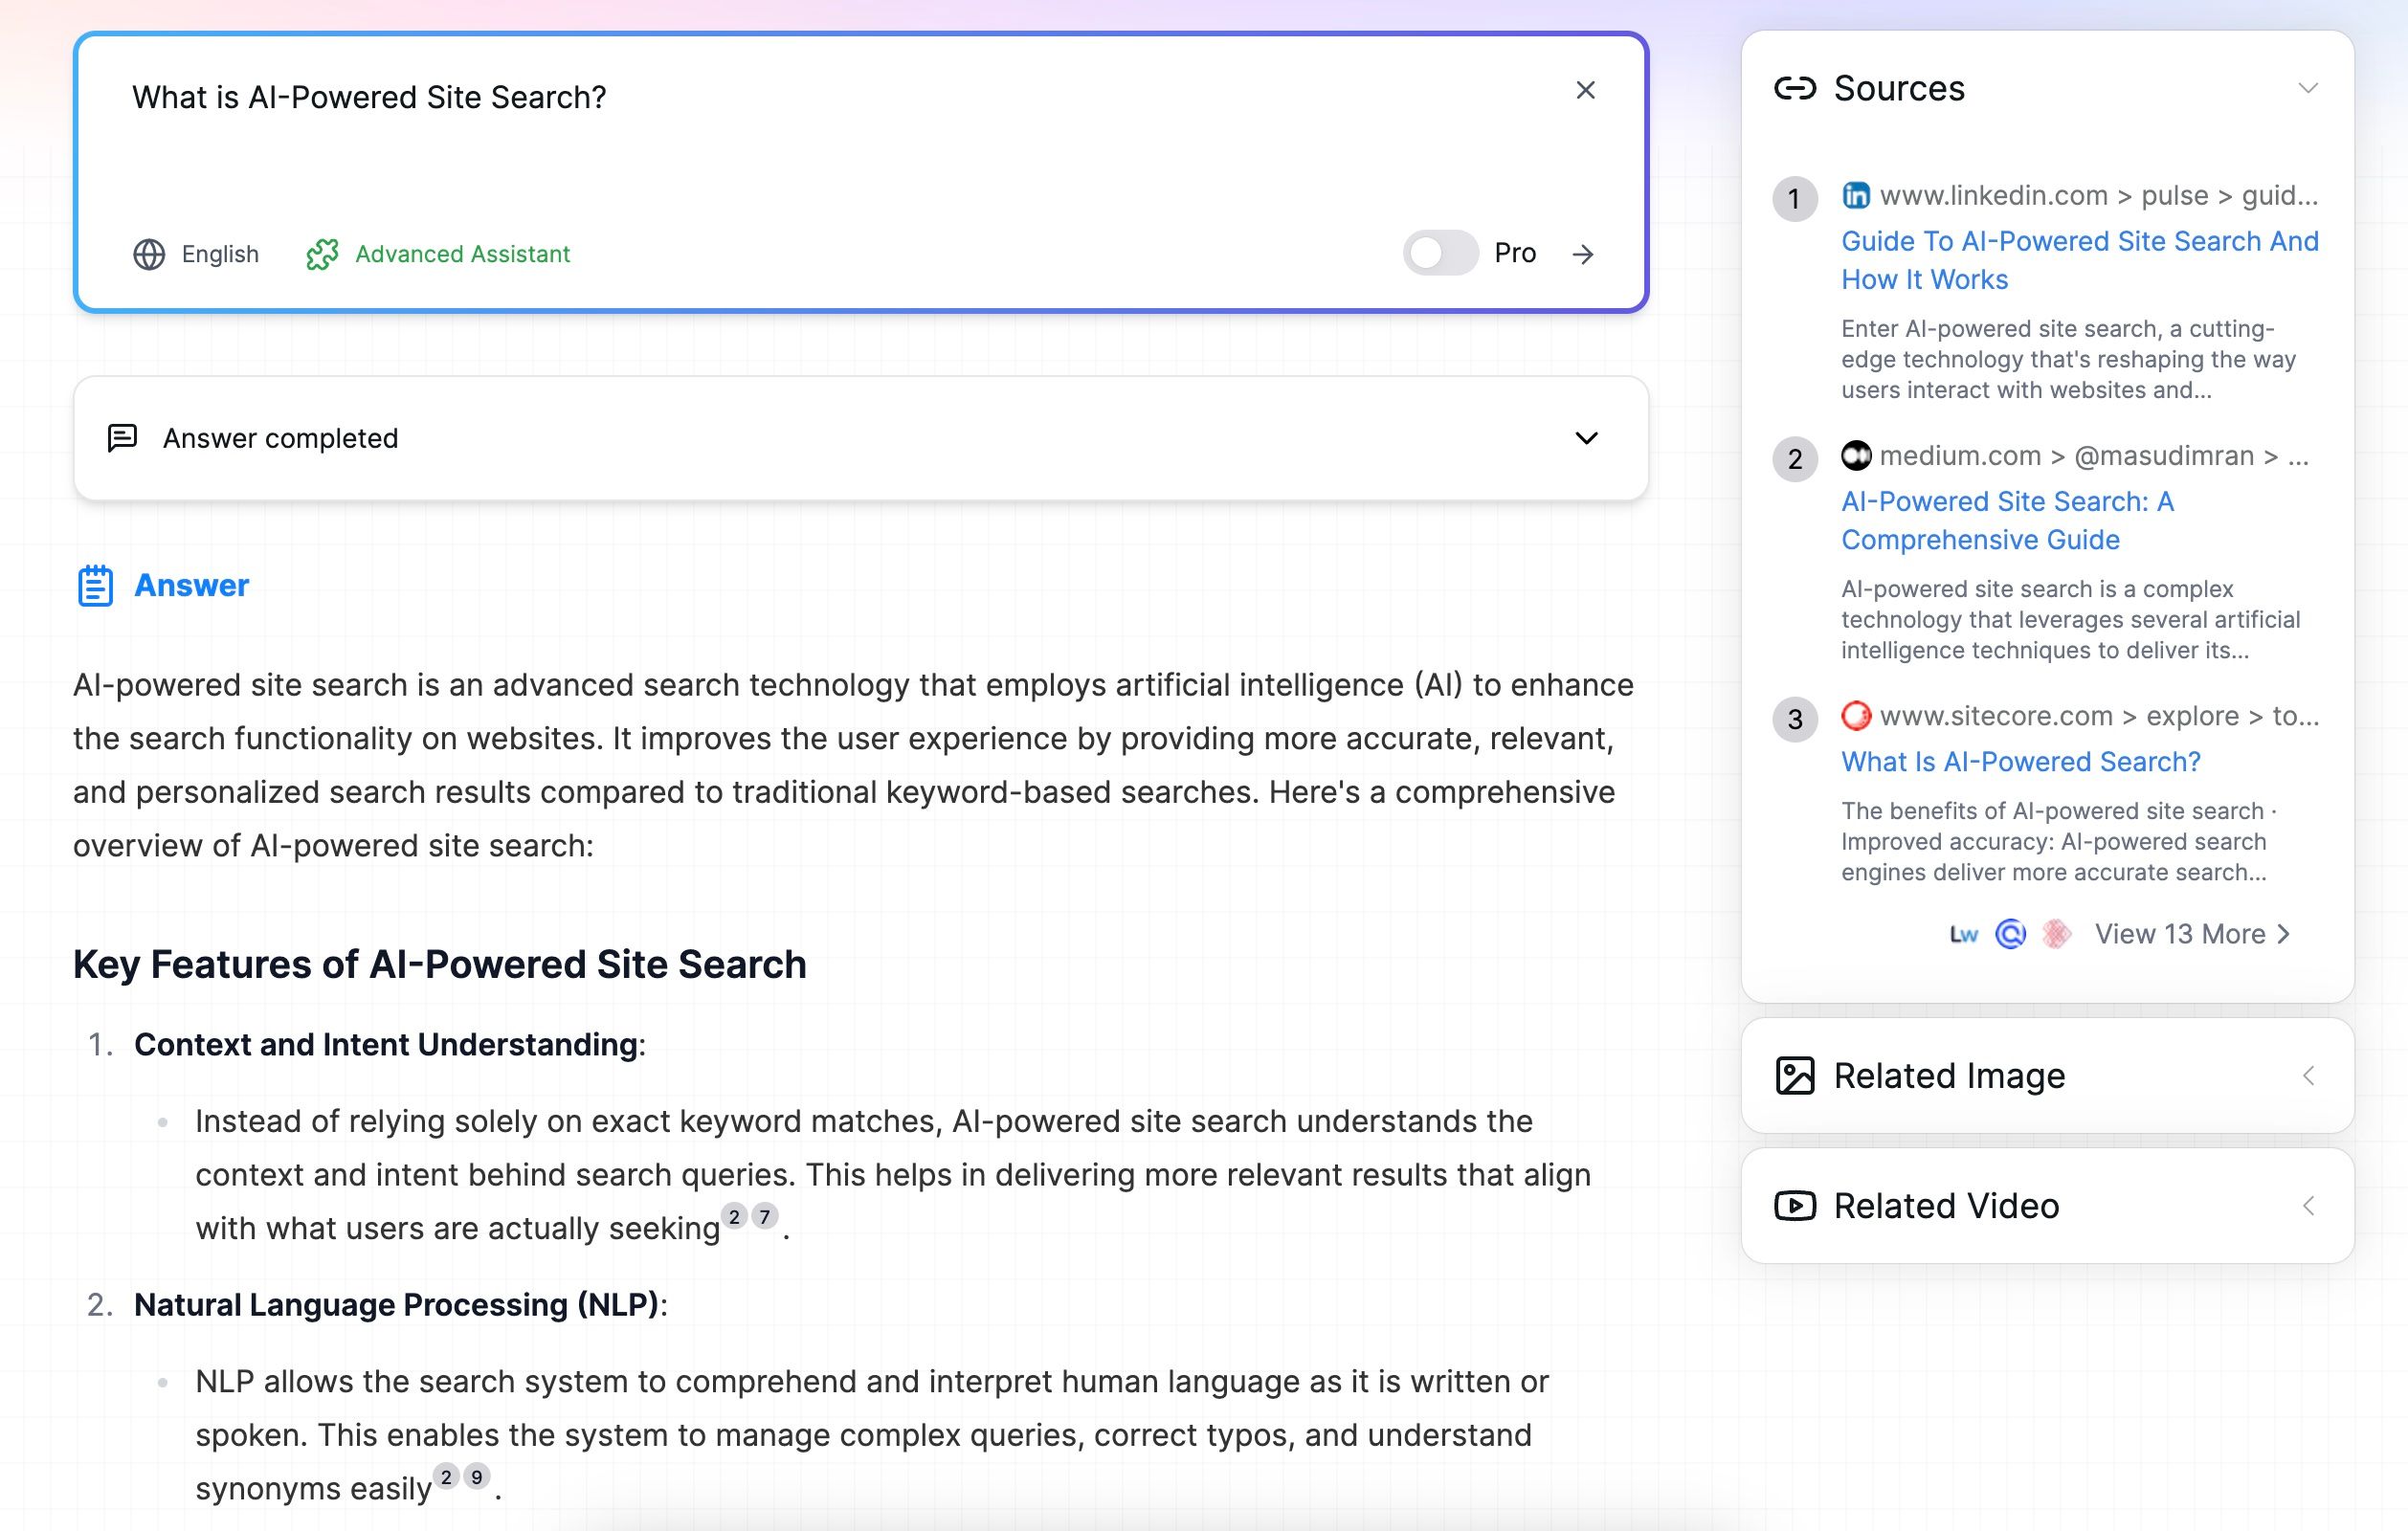The image size is (2408, 1531).
Task: Click the Advanced Assistant icon
Action: click(x=320, y=253)
